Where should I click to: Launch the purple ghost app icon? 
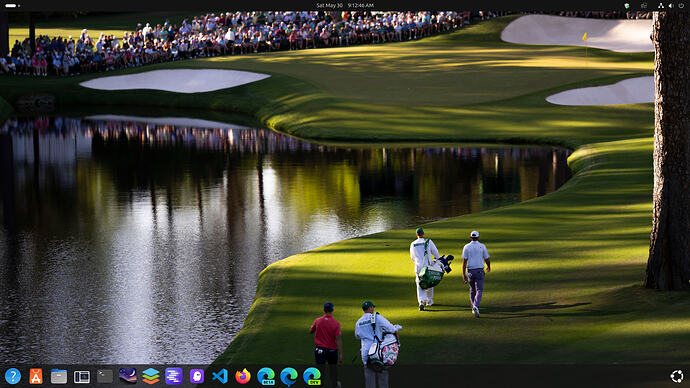point(197,376)
